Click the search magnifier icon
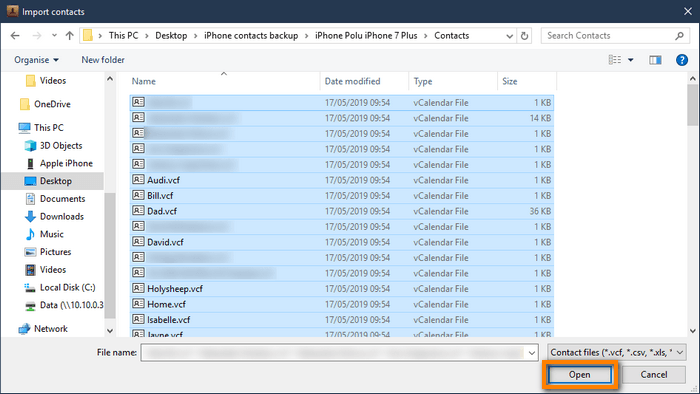The image size is (700, 394). tap(679, 36)
